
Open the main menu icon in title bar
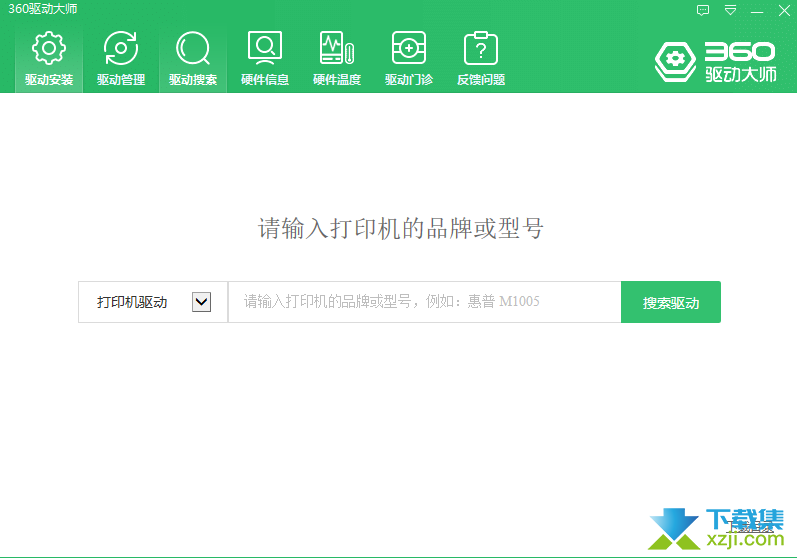730,10
